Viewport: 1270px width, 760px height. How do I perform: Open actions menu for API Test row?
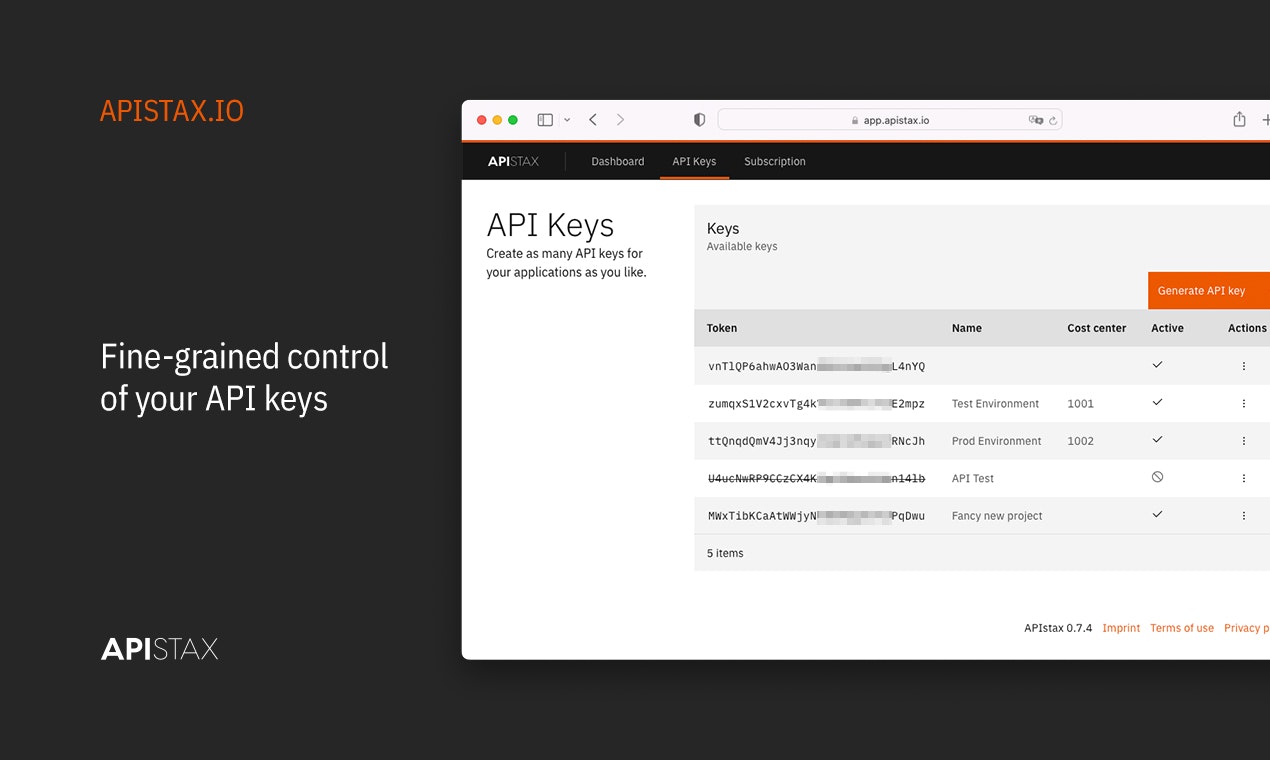1244,479
